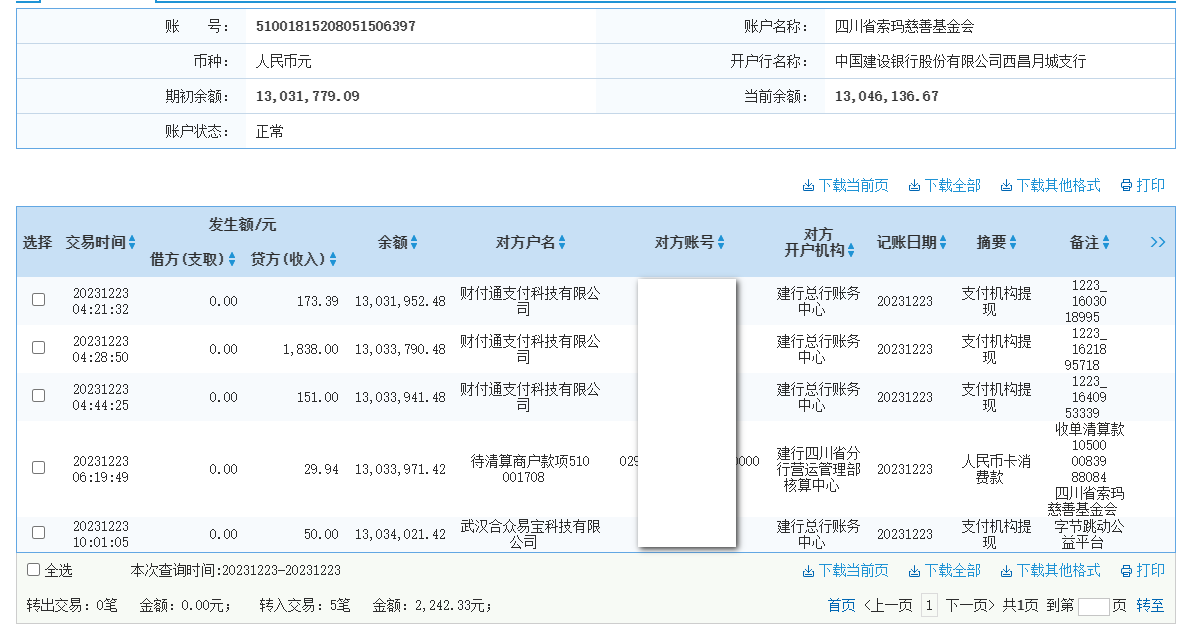The image size is (1186, 635).
Task: Click account status value 正常
Action: pos(269,132)
